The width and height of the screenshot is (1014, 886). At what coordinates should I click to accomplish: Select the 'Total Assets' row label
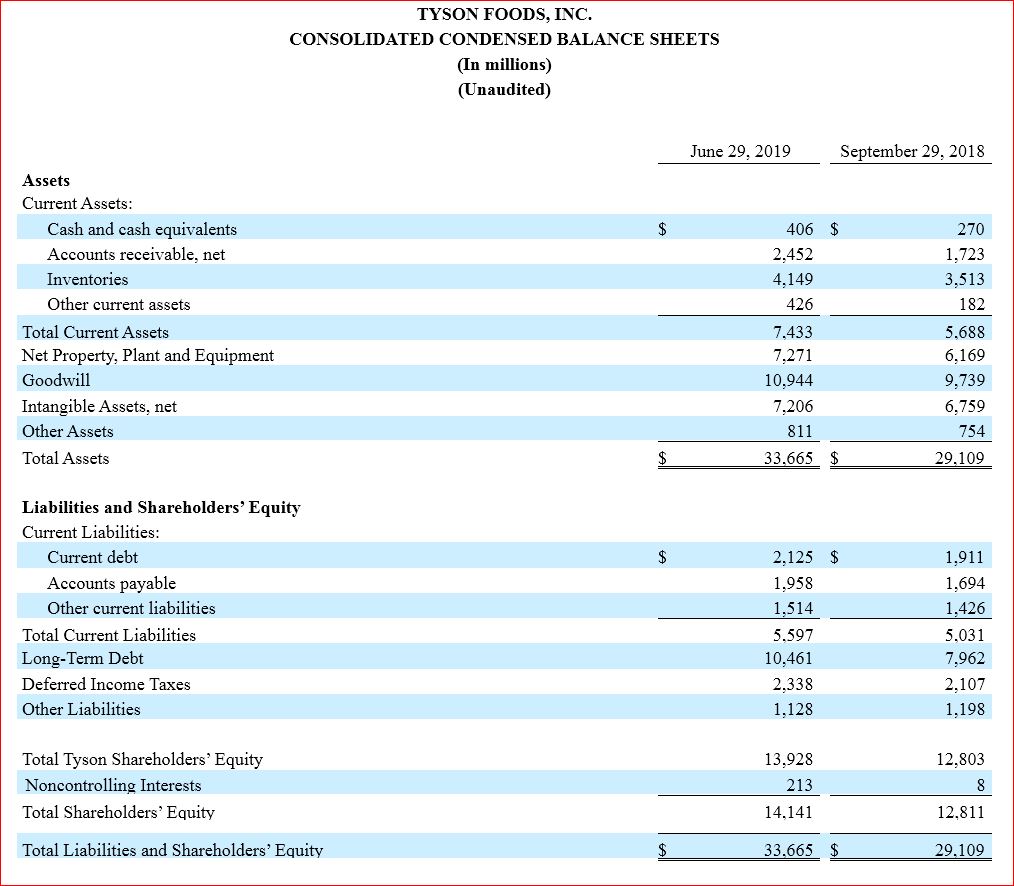(65, 459)
